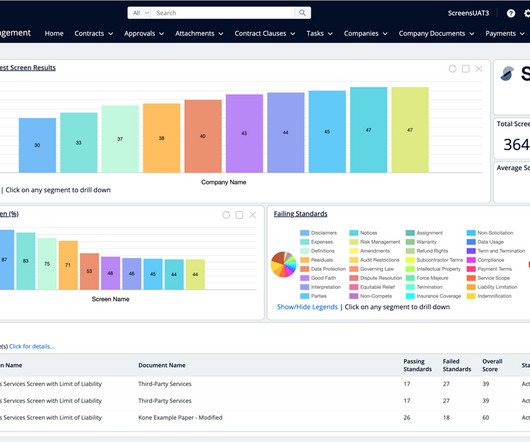Click the Show/Hide Legends link
The image size is (530, 442).
[307, 307]
